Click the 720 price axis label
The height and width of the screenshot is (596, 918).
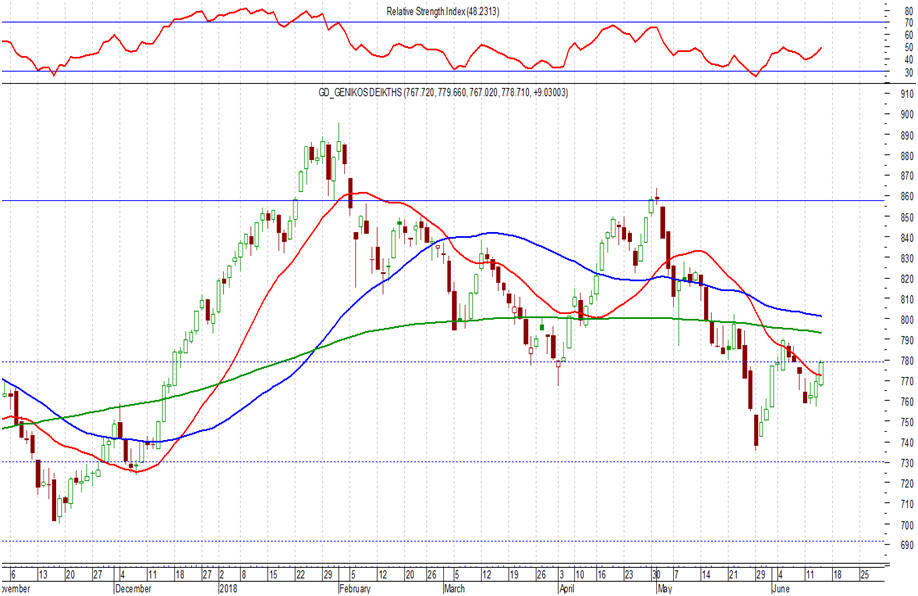pyautogui.click(x=907, y=484)
